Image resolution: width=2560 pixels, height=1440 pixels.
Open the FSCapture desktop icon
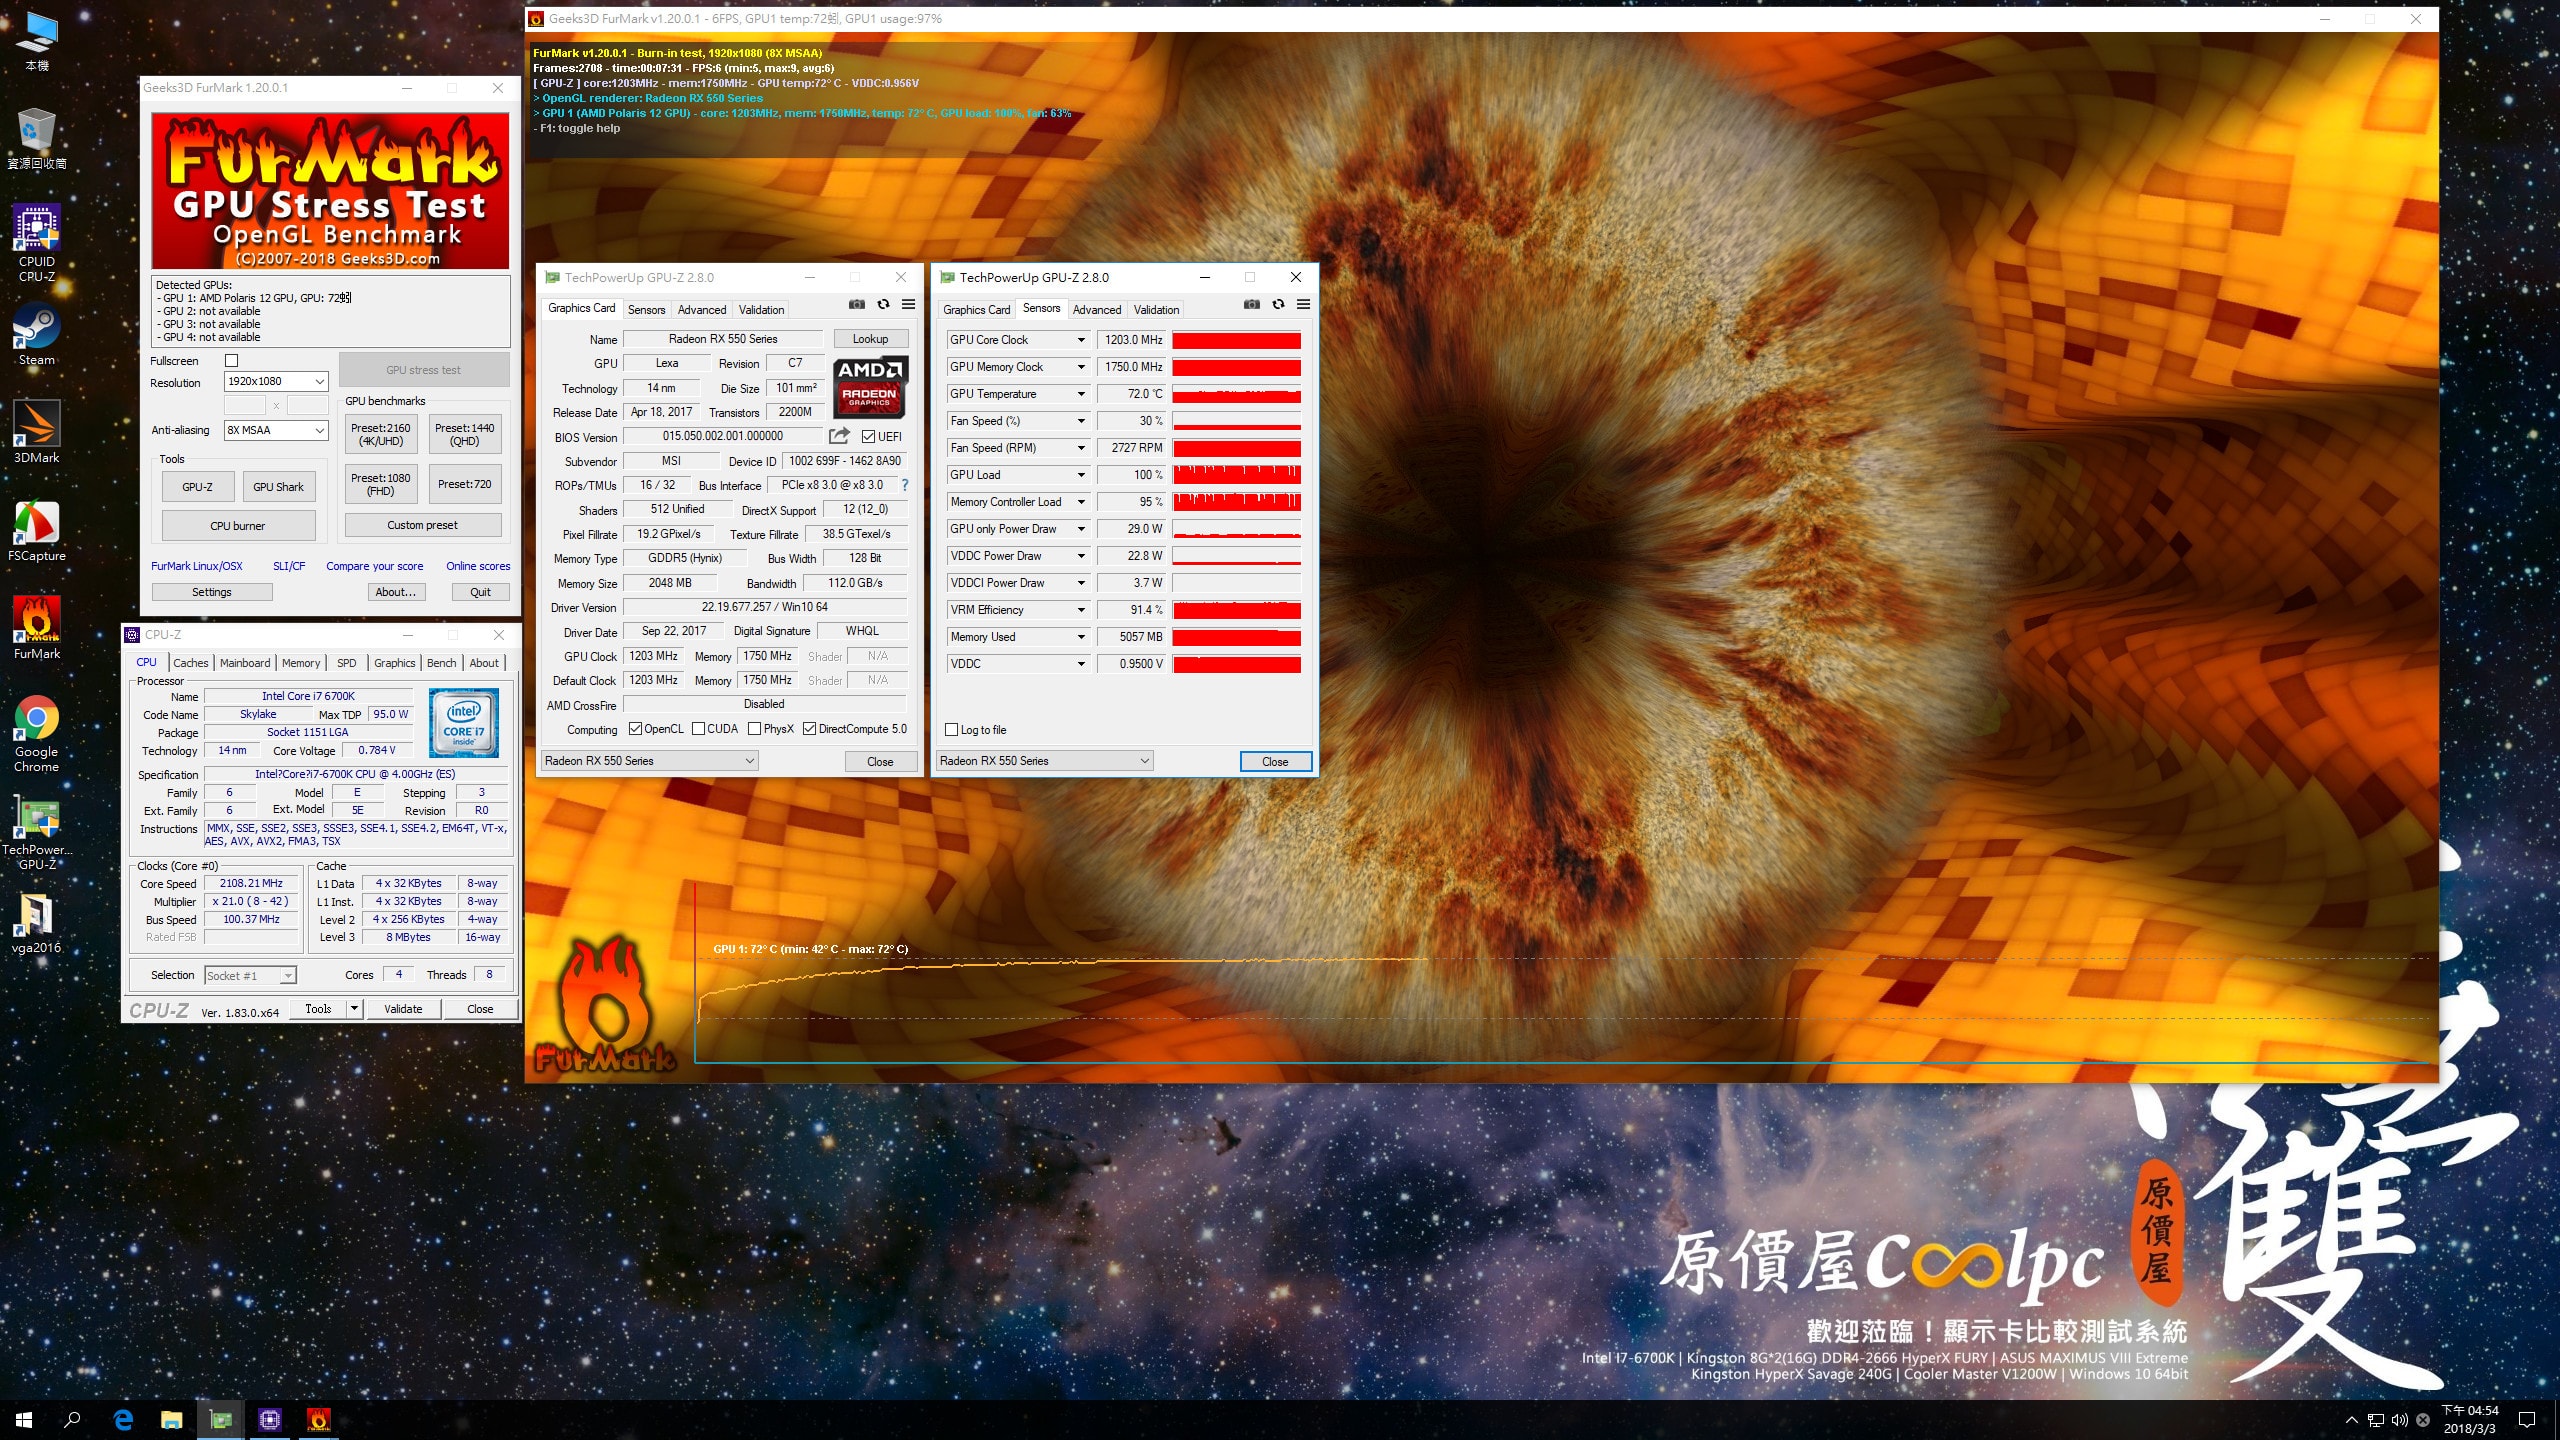coord(37,530)
